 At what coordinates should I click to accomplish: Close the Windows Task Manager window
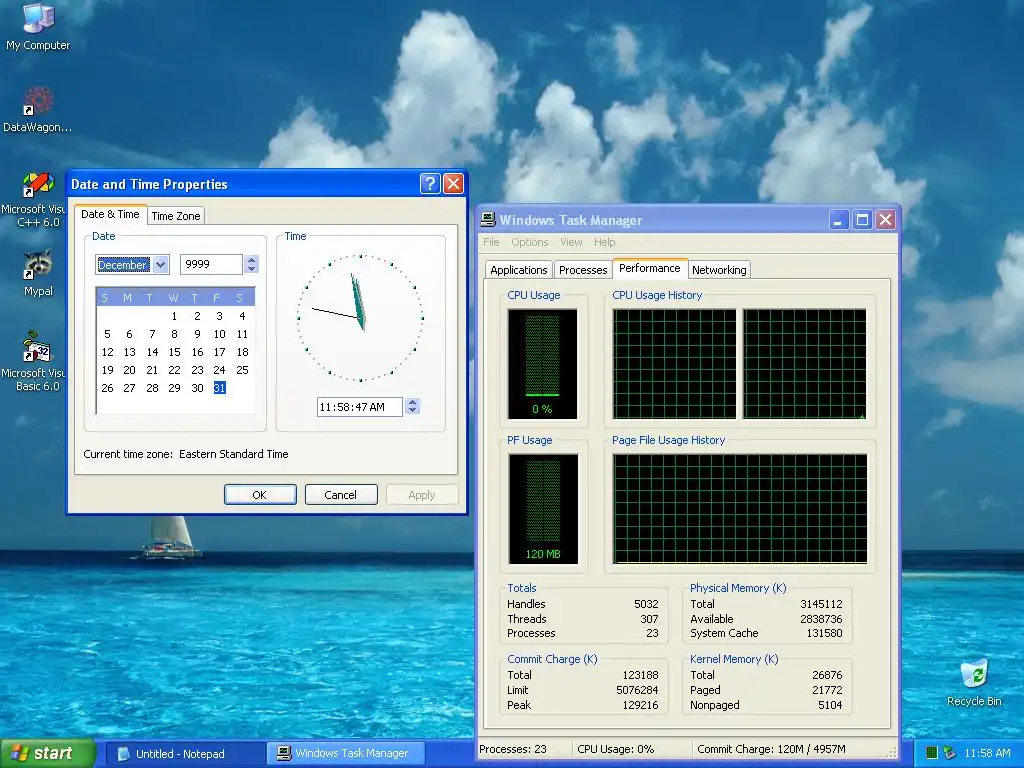click(x=886, y=220)
